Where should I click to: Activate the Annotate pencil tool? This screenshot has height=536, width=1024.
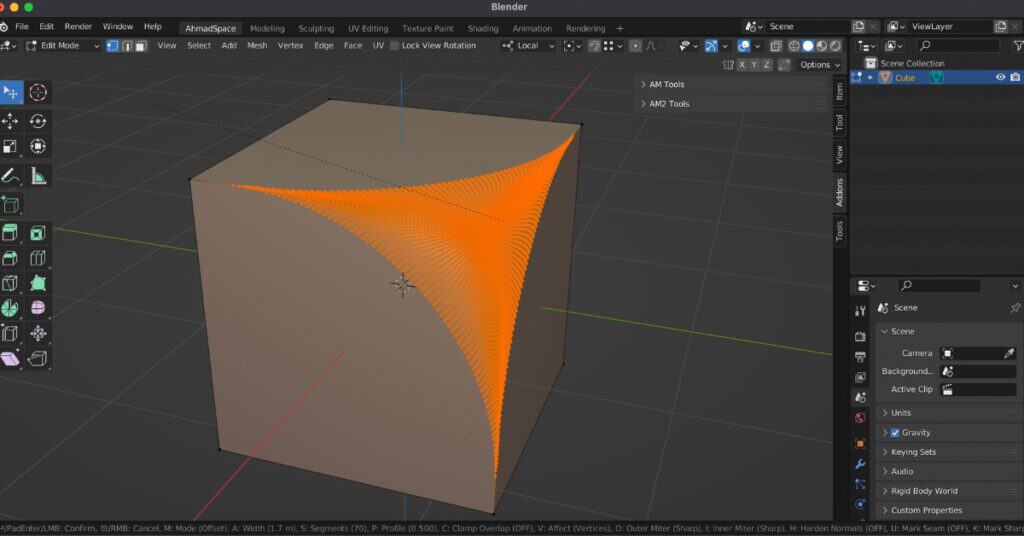click(11, 176)
